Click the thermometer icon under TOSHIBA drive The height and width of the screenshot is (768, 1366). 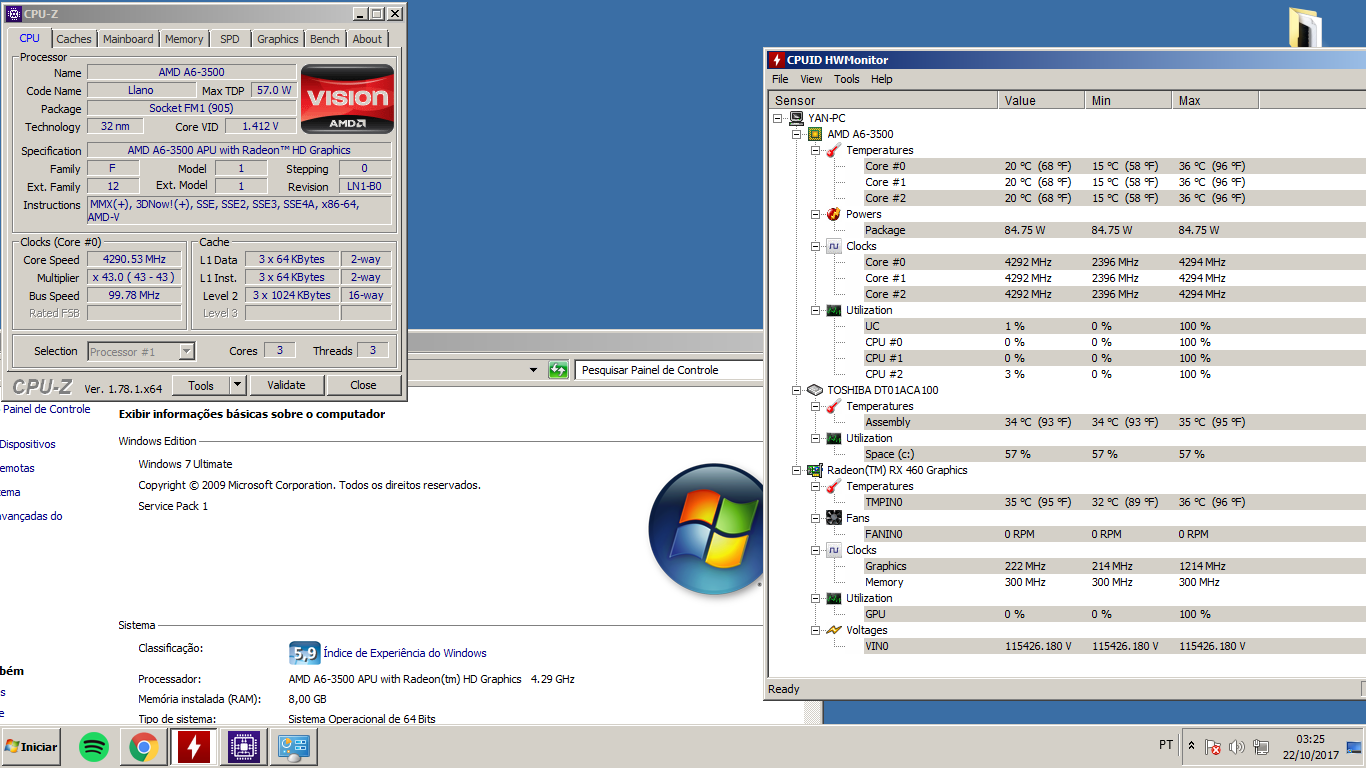[833, 406]
